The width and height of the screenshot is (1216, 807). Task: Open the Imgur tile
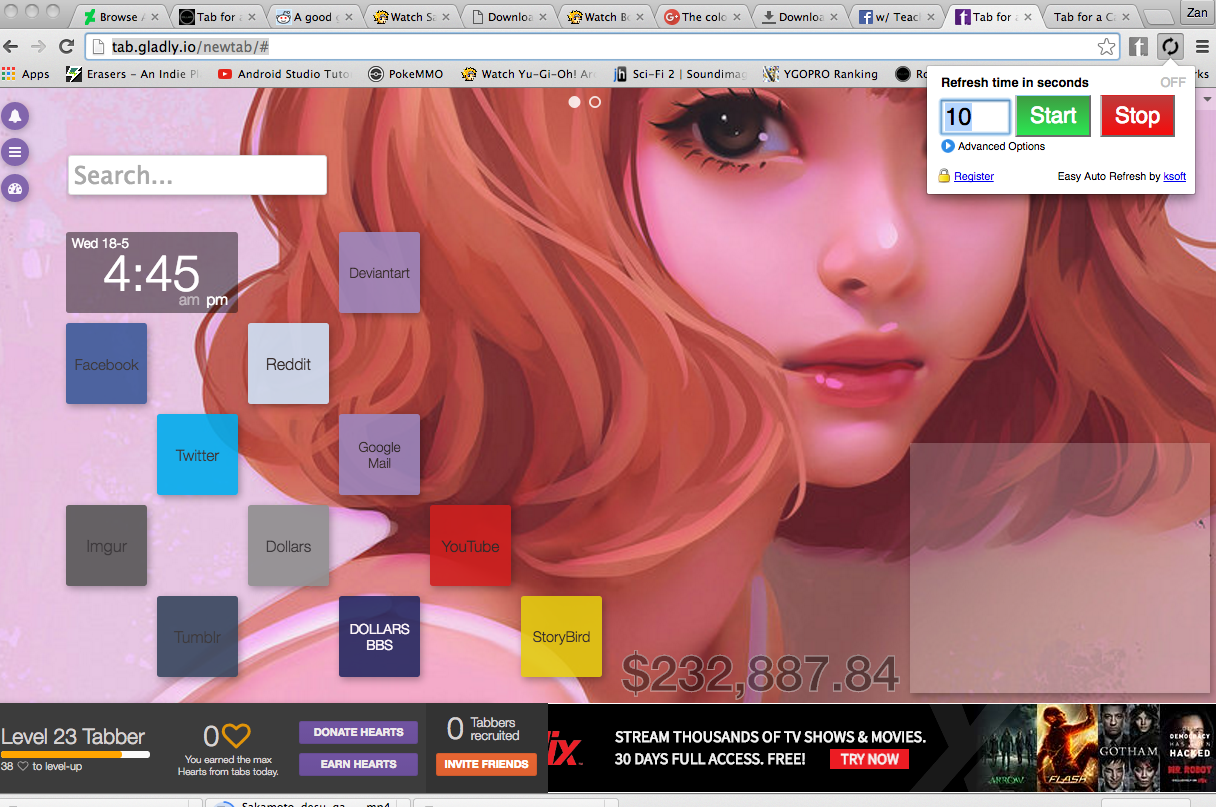(106, 546)
